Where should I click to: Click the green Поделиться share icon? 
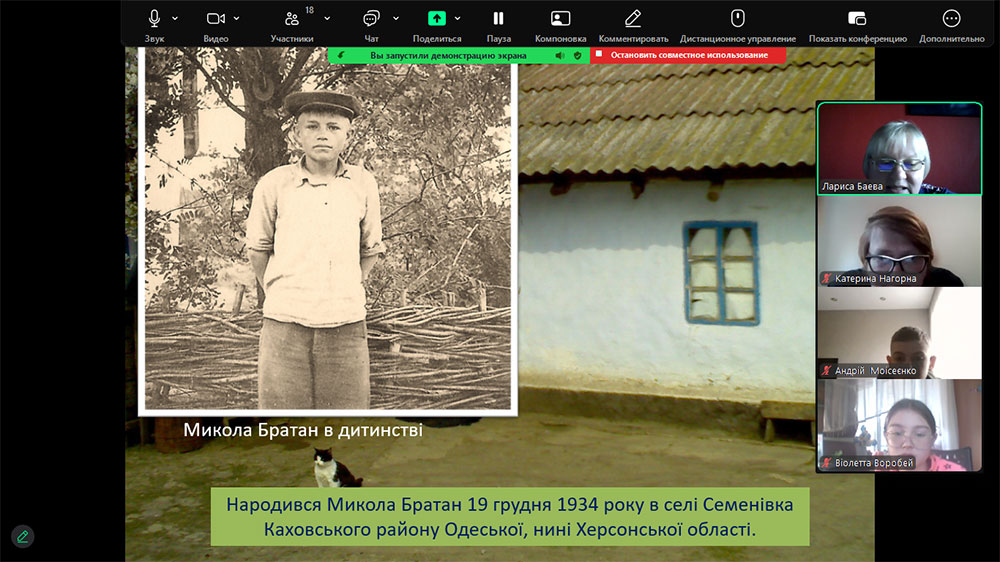pyautogui.click(x=436, y=19)
